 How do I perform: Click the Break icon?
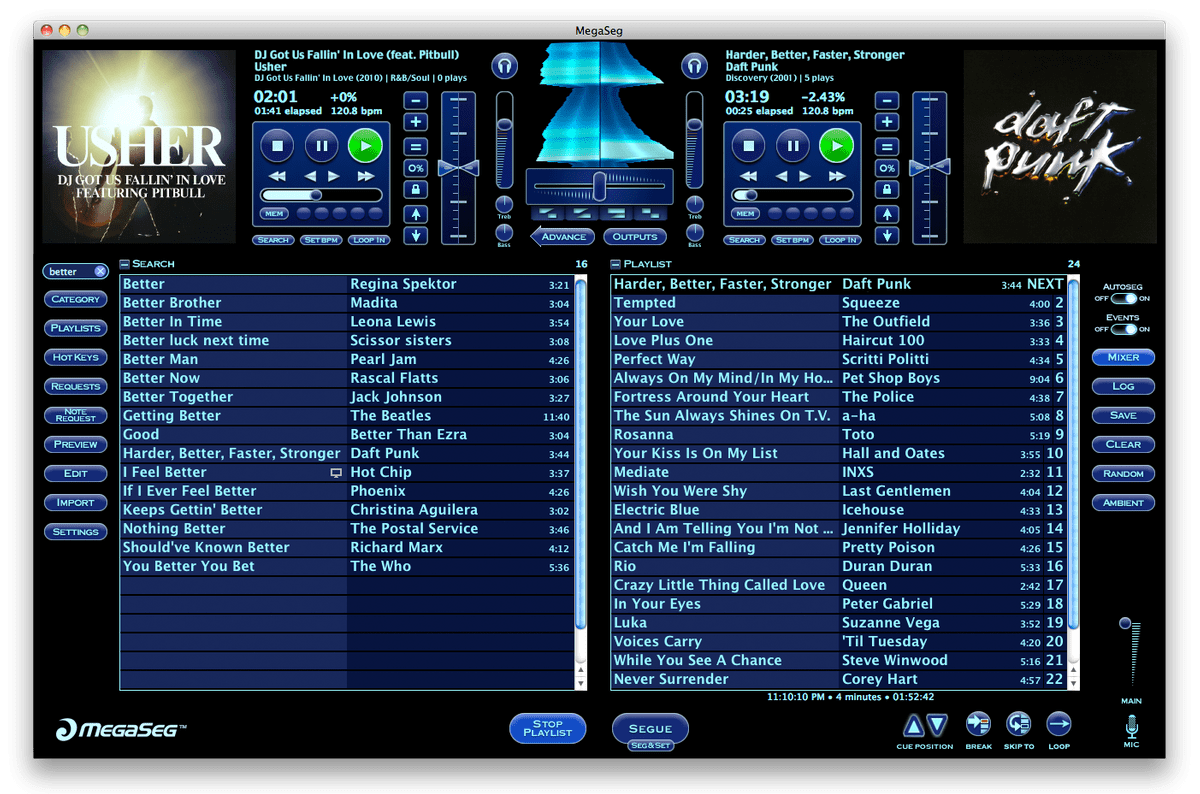click(978, 724)
